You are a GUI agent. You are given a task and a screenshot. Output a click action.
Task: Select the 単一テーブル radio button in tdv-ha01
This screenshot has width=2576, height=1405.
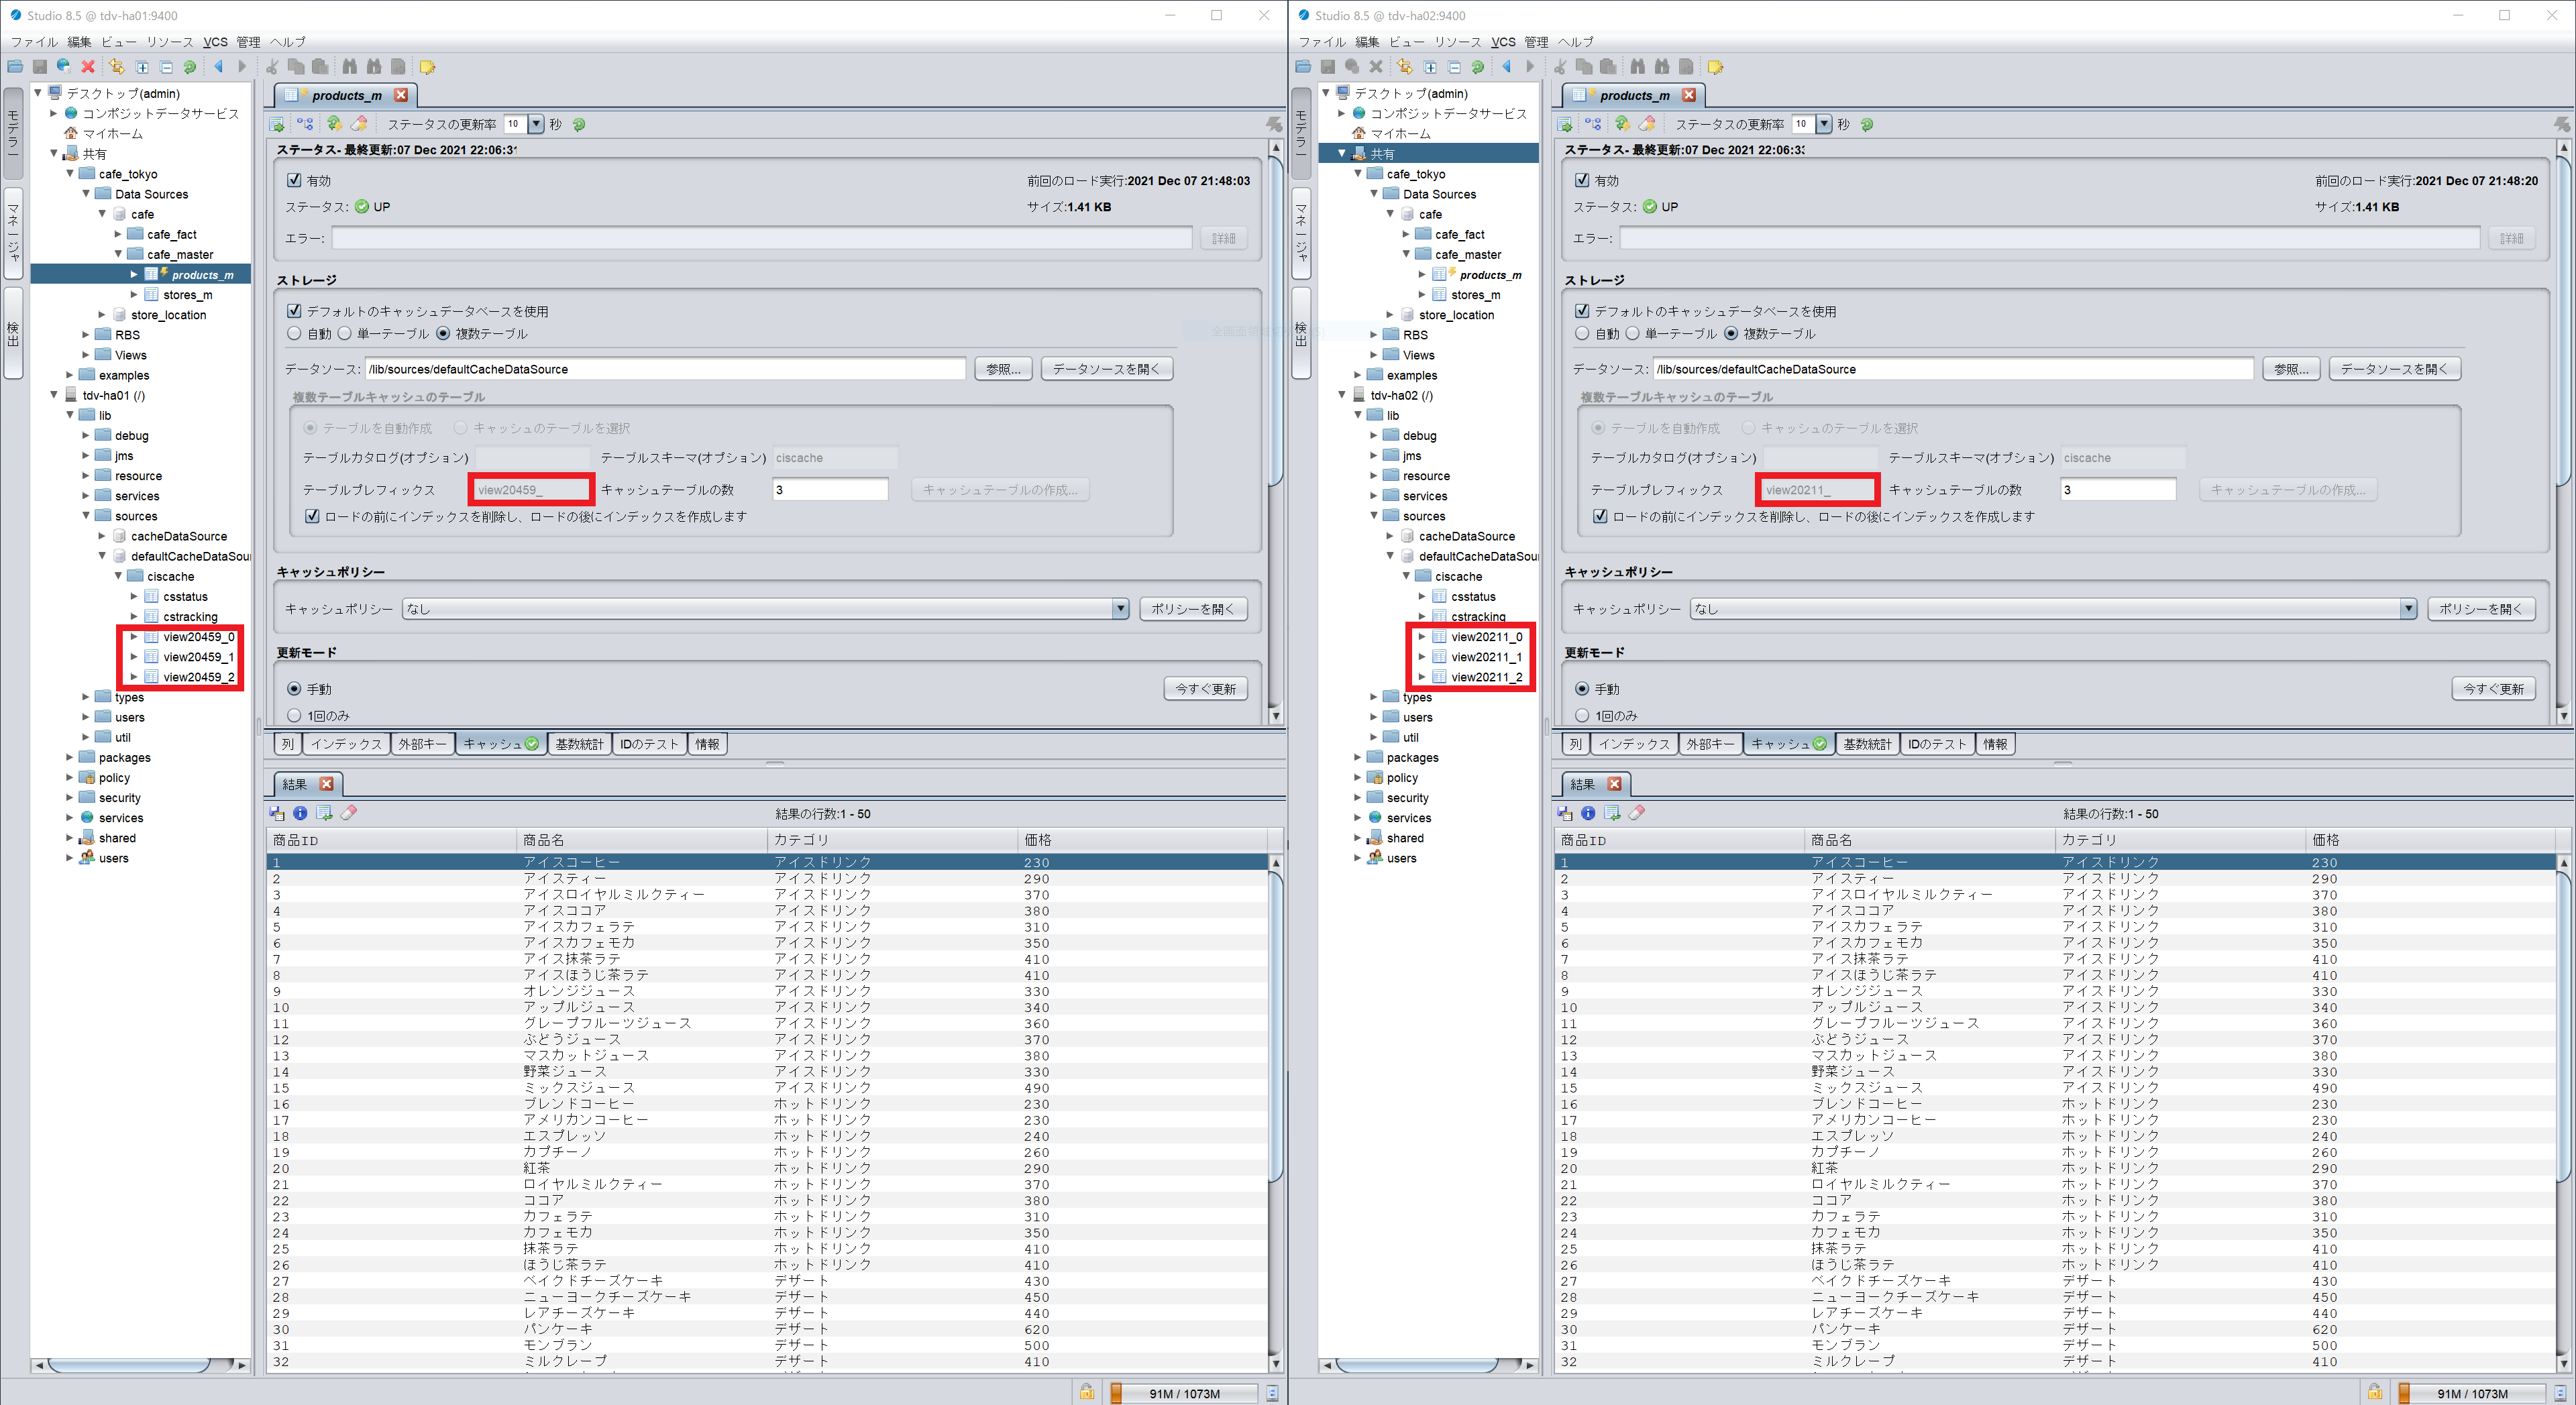(x=344, y=333)
